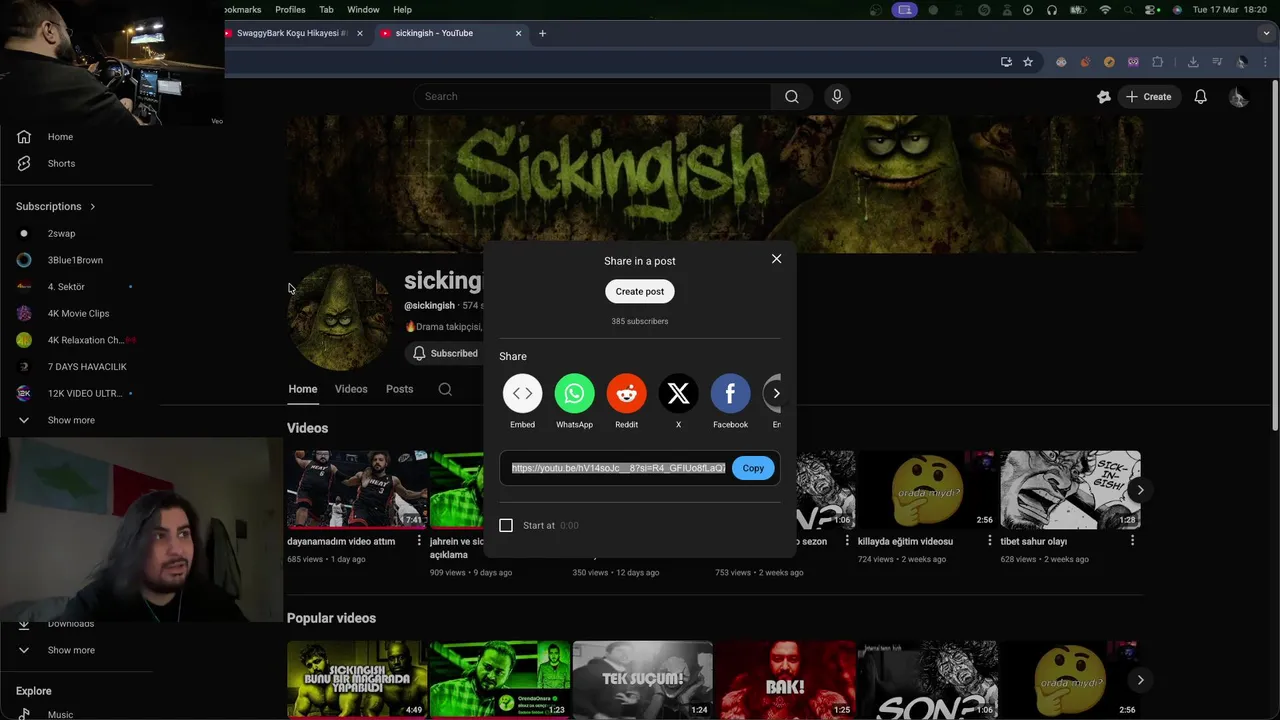Share the link on X

678,393
